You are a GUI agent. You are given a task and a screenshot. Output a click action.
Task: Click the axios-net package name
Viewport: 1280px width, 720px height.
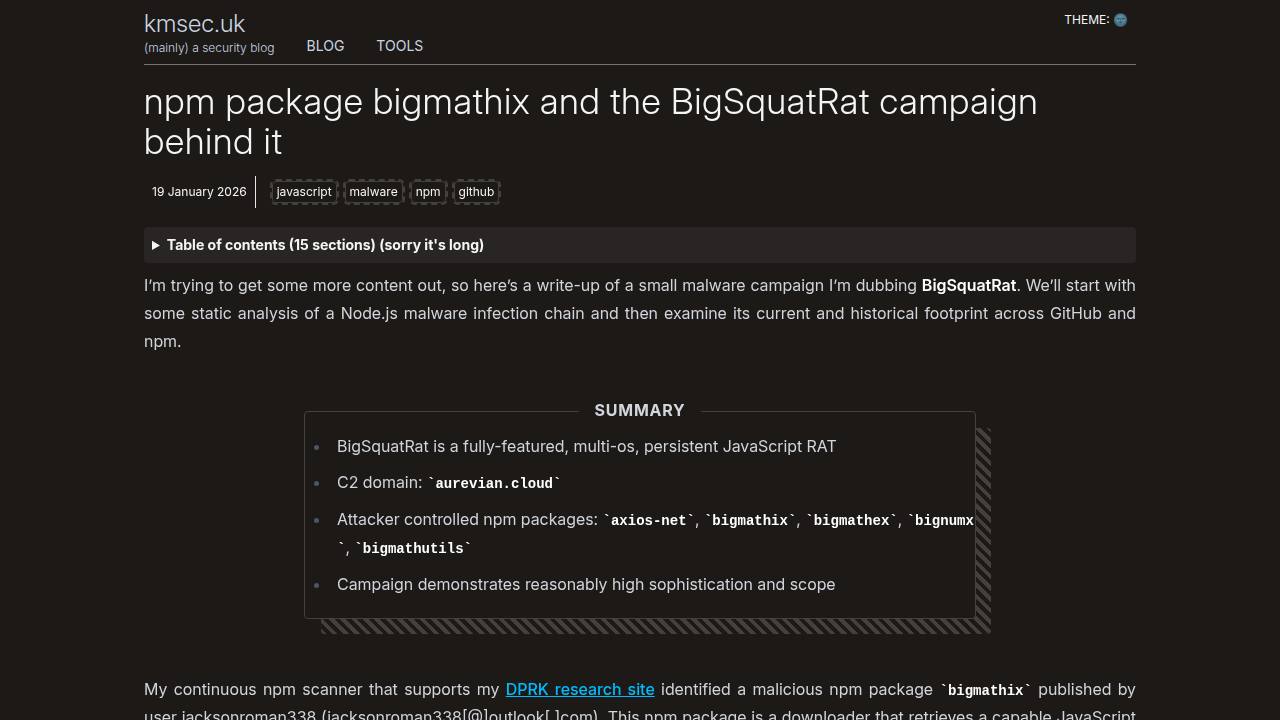[648, 520]
